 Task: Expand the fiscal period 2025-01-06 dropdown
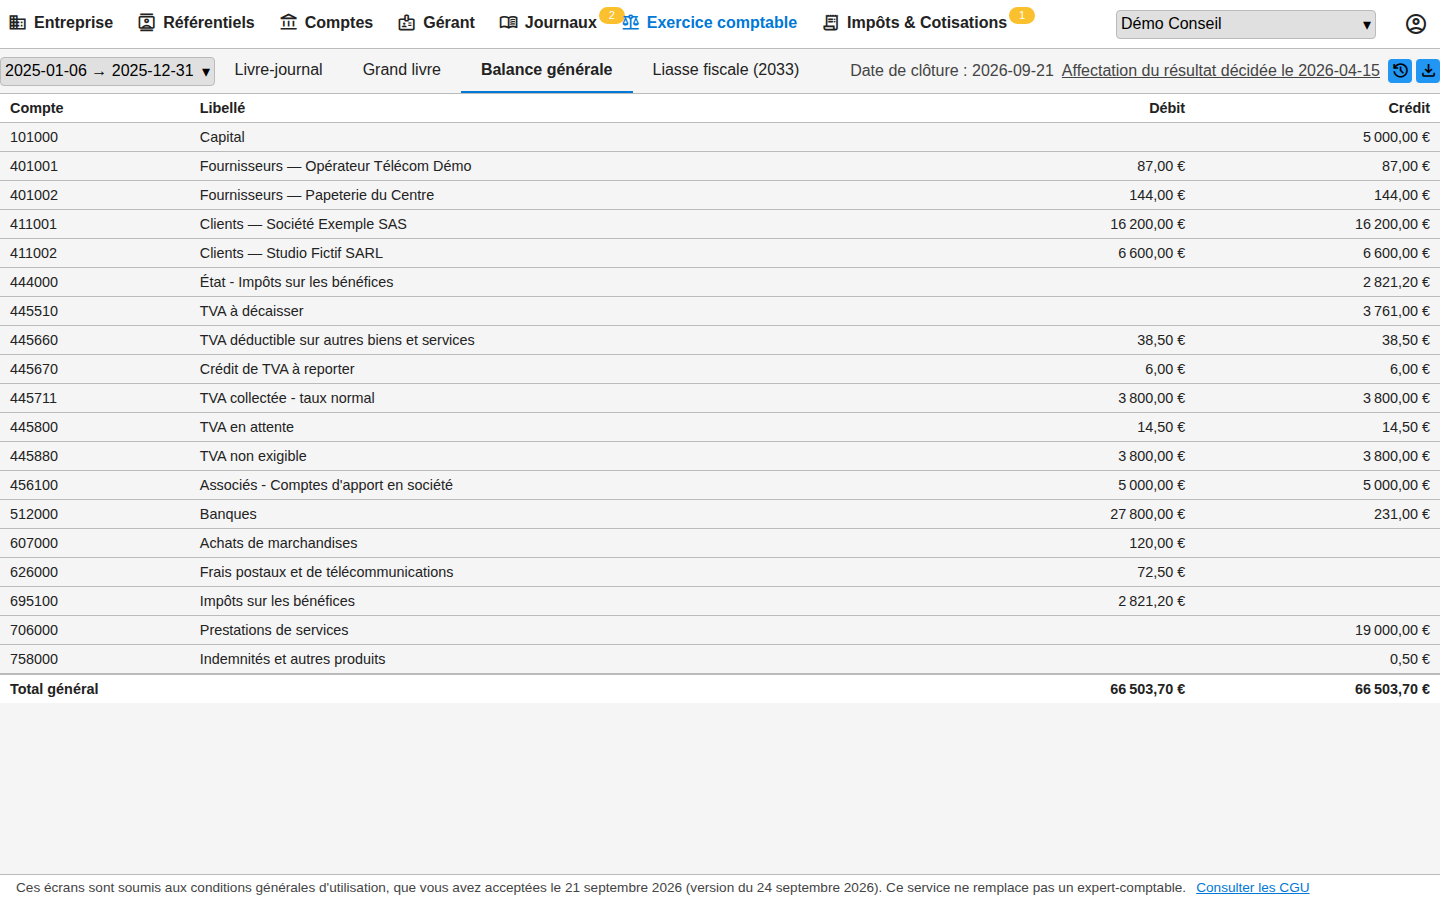click(108, 71)
